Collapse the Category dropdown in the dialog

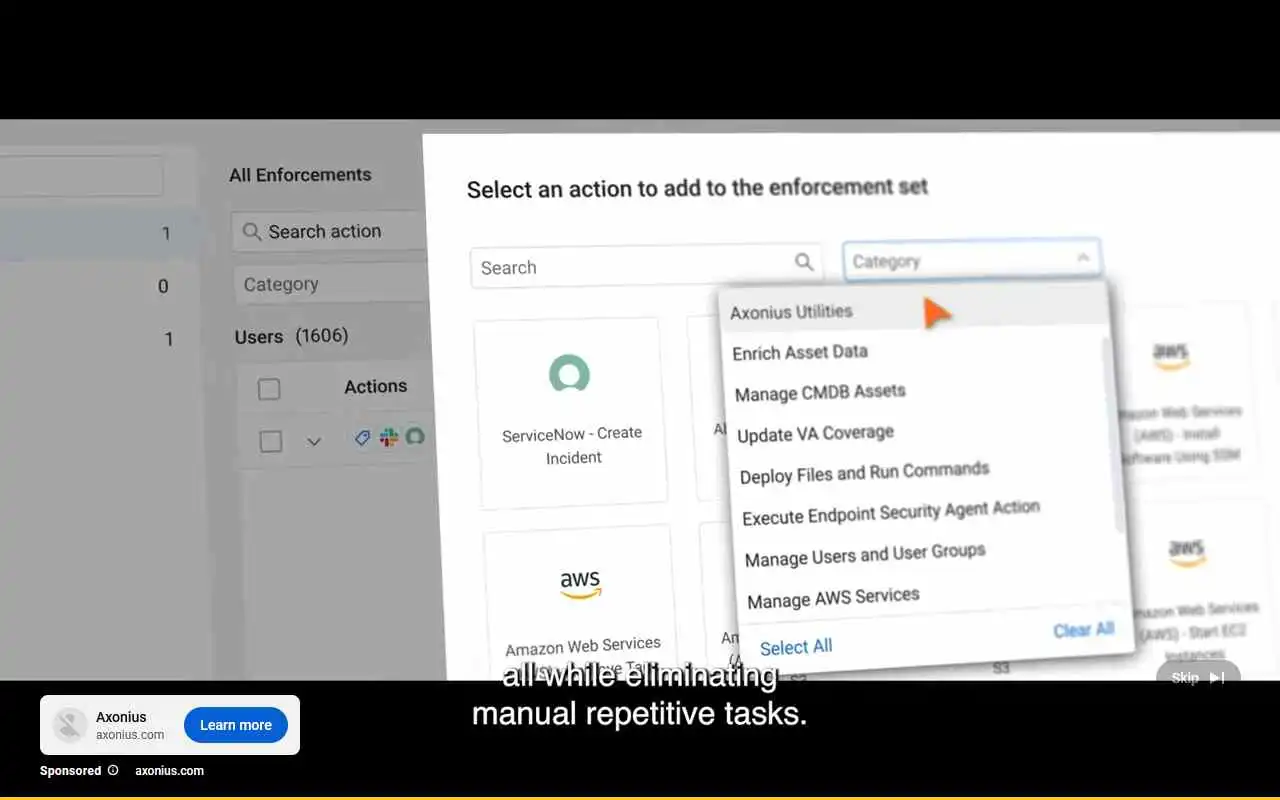(x=1083, y=258)
